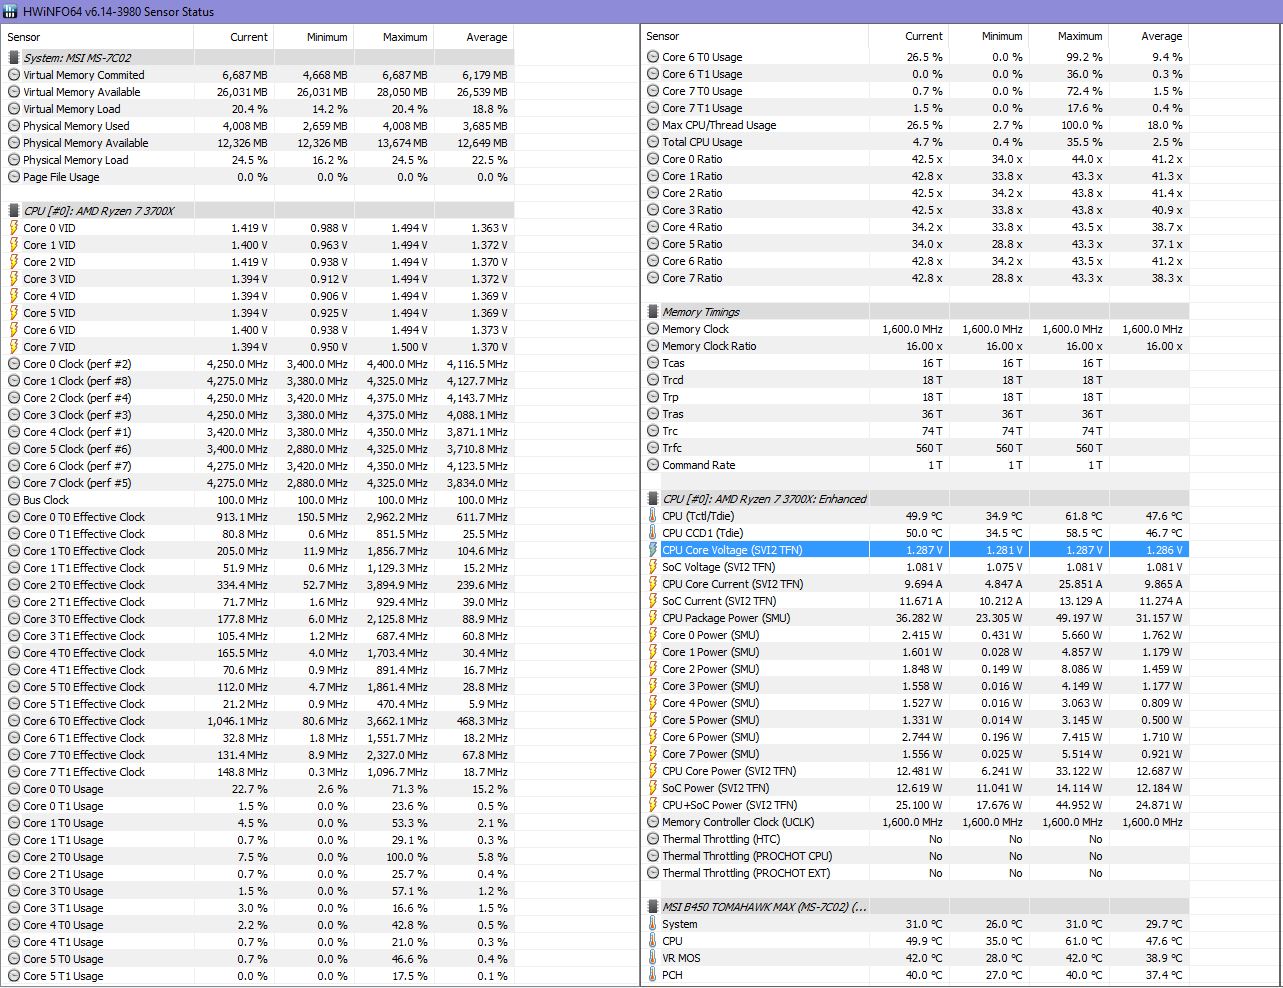Screen dimensions: 1283x988
Task: Click the left panel Current column header
Action: pos(233,37)
